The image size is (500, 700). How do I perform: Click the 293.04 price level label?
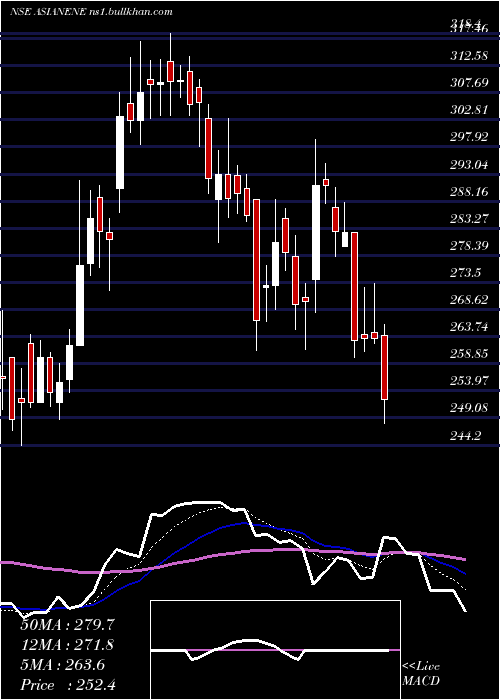point(468,165)
